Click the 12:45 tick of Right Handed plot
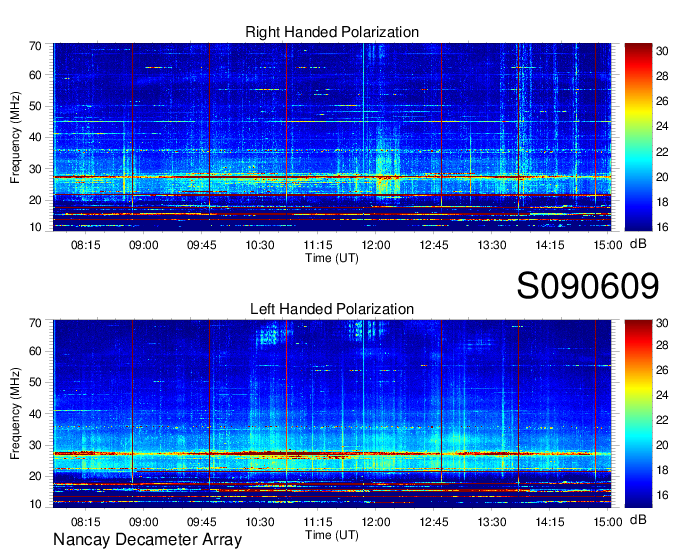 pyautogui.click(x=434, y=245)
